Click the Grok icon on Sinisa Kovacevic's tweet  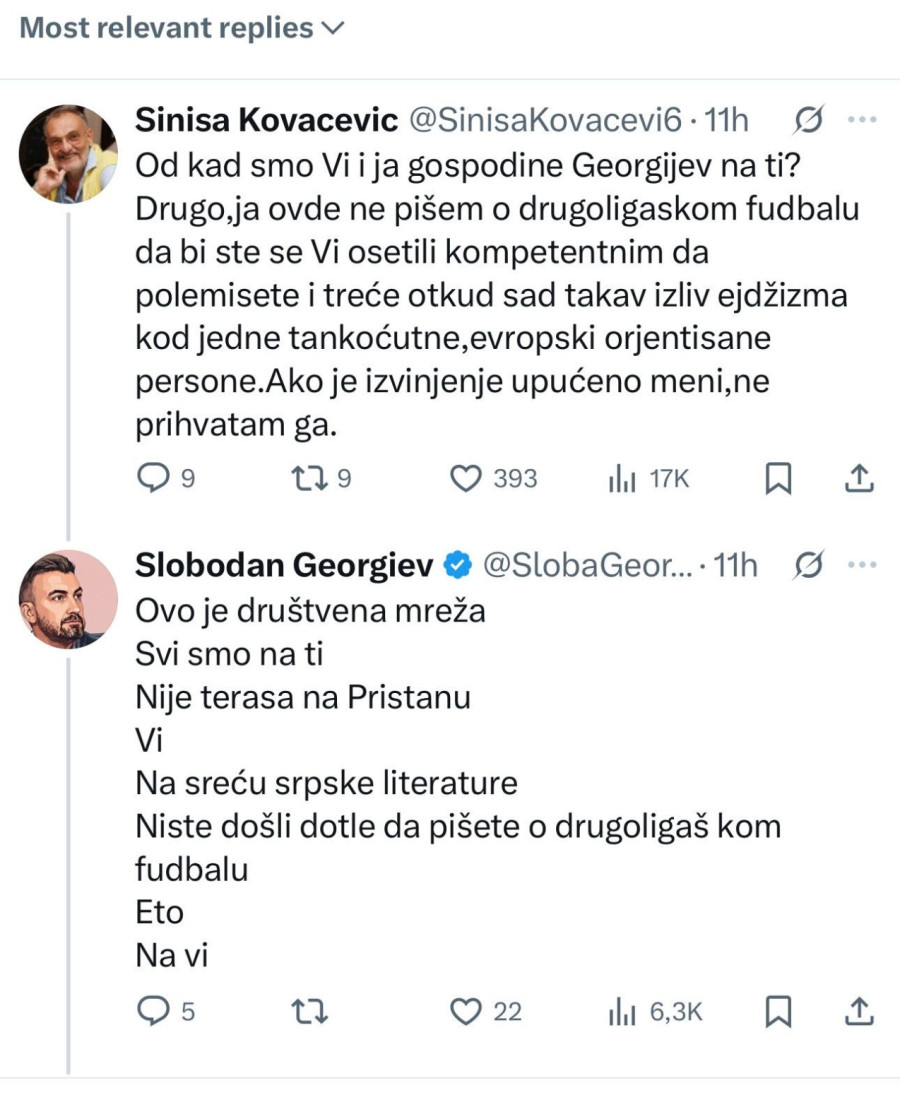807,120
